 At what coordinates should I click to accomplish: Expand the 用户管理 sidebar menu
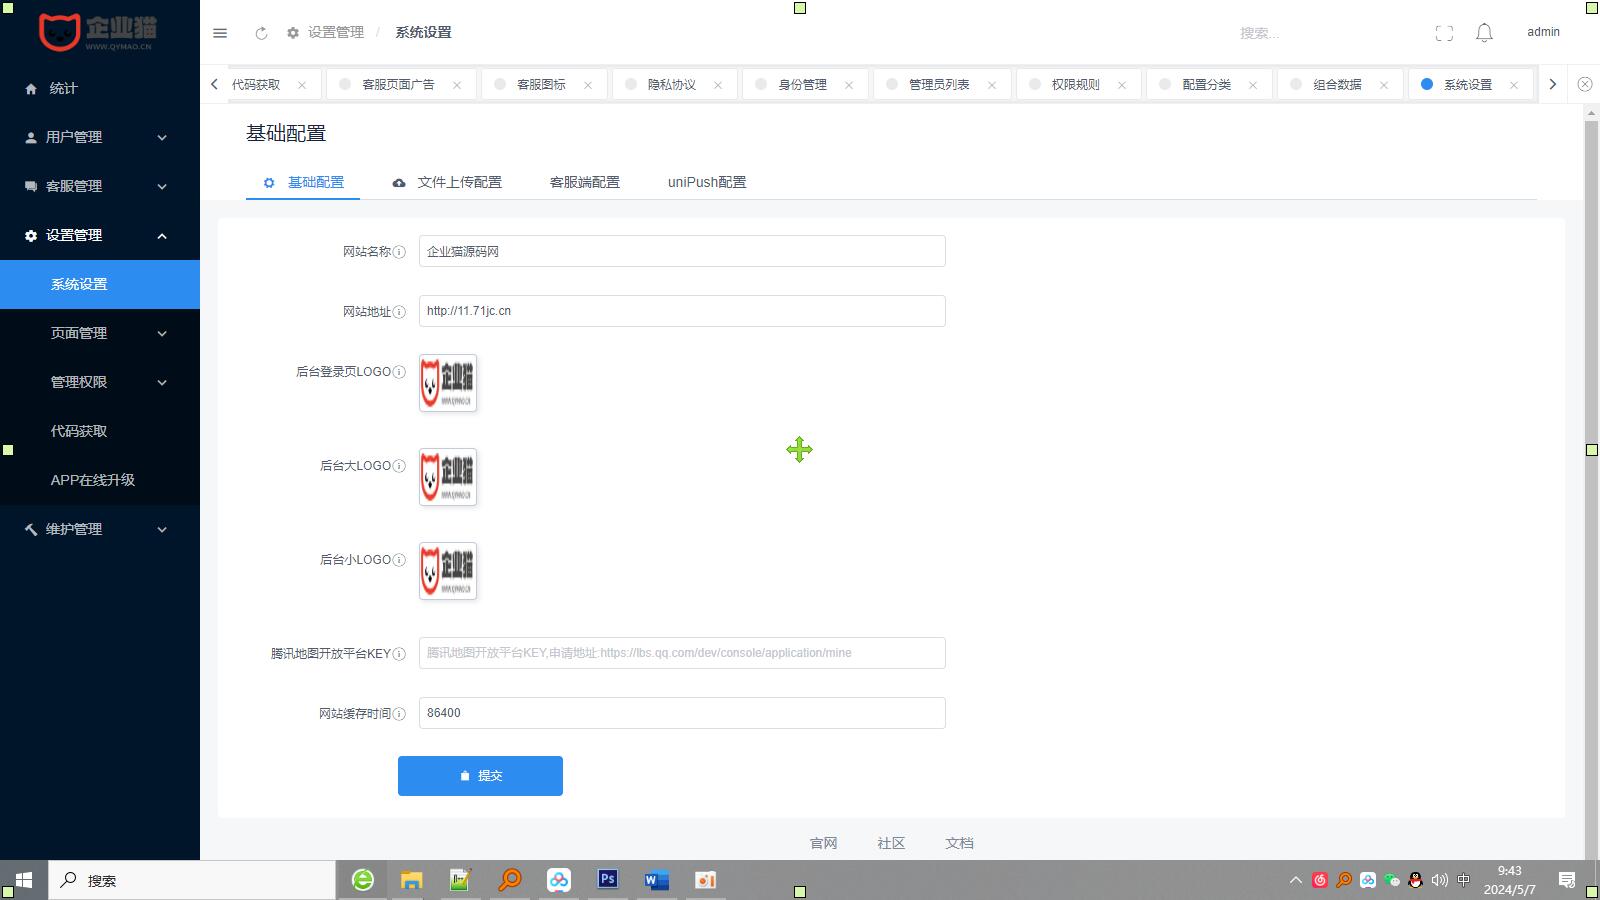pyautogui.click(x=100, y=137)
